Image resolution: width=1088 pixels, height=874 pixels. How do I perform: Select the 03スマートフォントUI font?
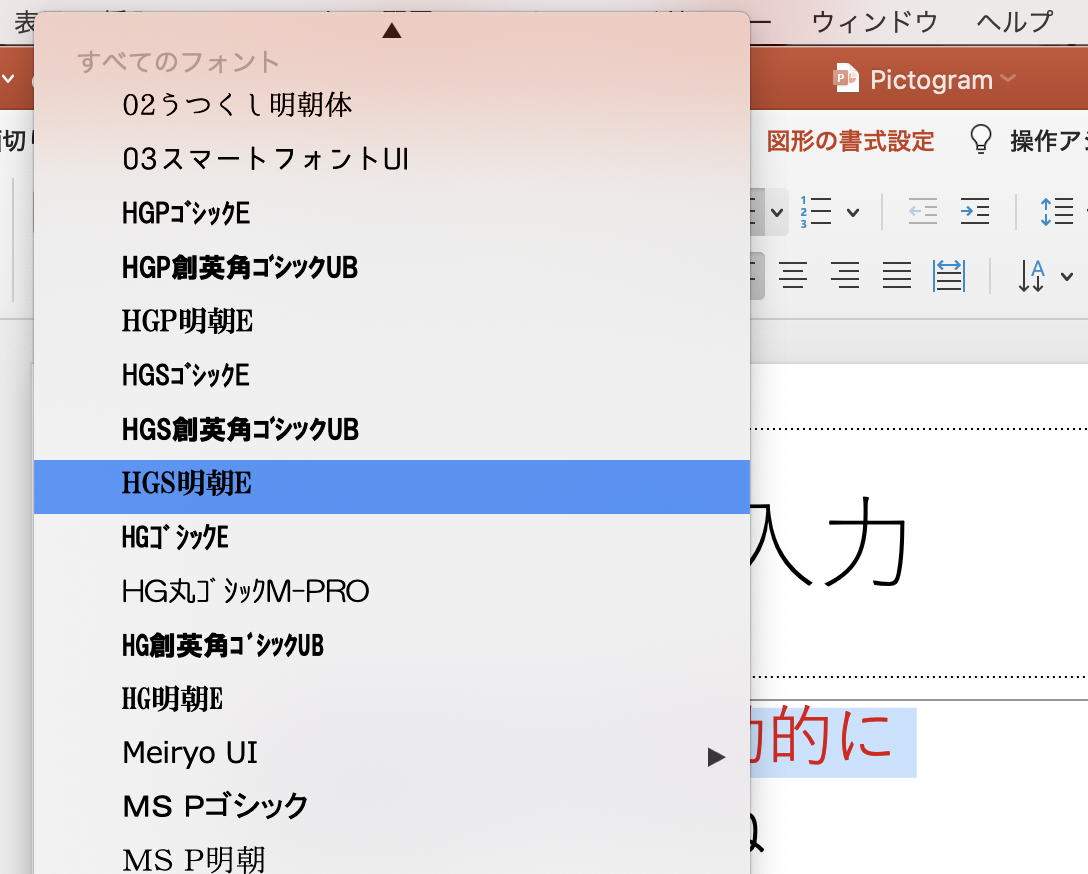[392, 160]
